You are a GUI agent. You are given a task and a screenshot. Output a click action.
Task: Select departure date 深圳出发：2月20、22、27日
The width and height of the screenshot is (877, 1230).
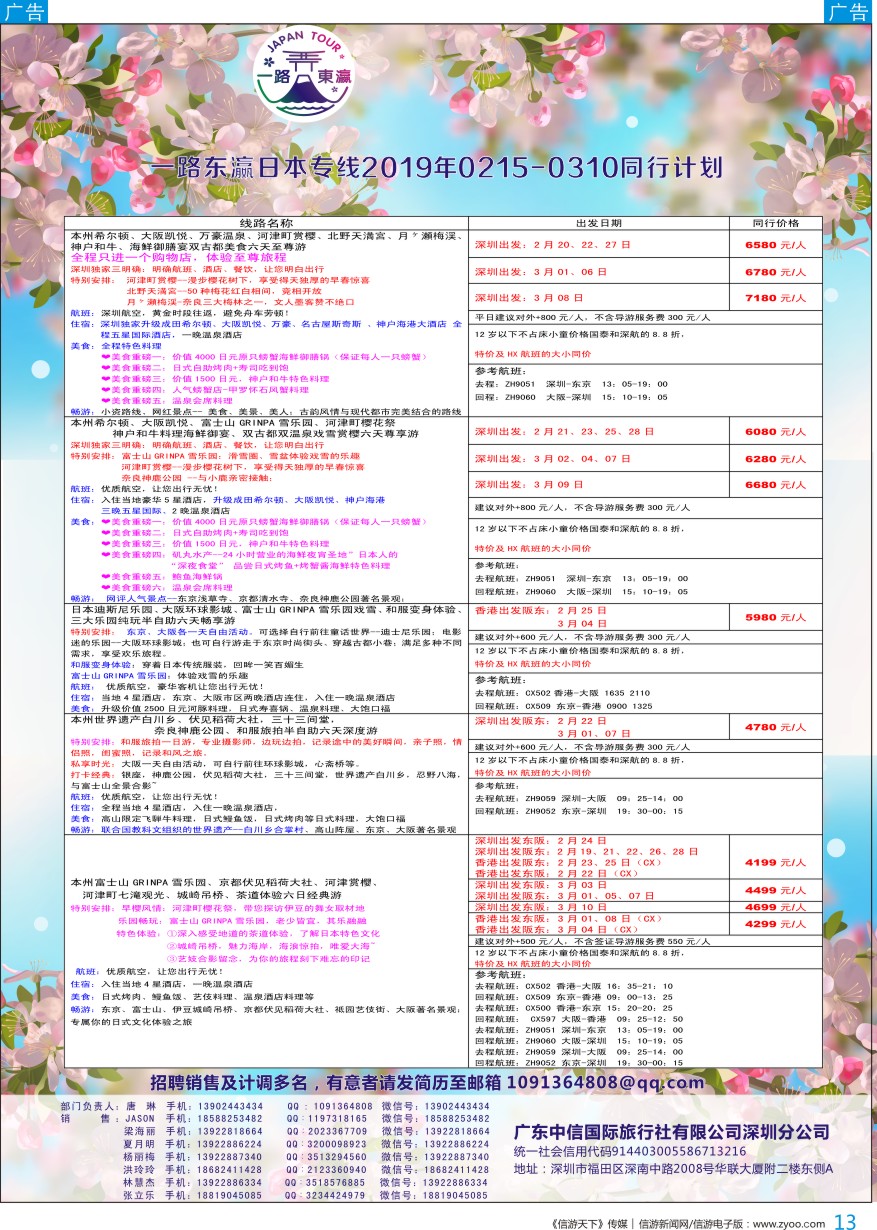[x=553, y=245]
